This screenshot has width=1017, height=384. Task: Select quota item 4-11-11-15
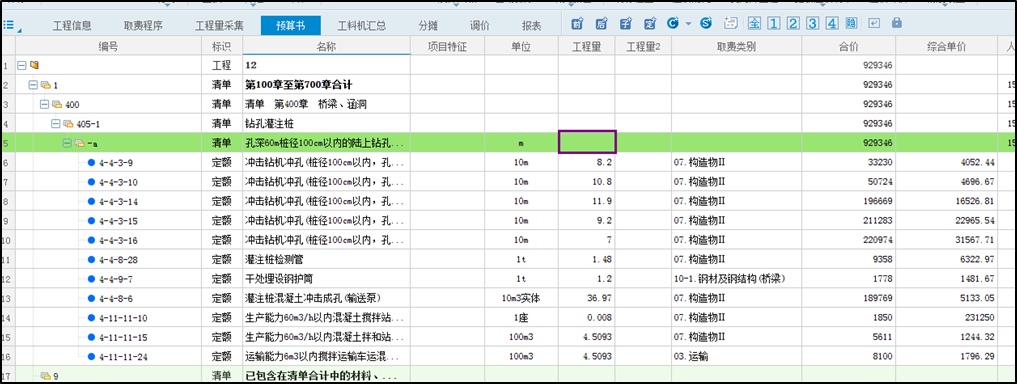124,338
